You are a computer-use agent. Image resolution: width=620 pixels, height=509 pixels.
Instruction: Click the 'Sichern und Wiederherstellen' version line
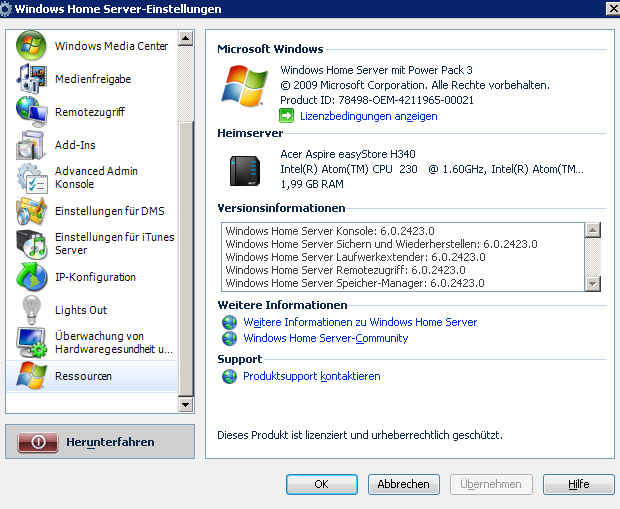coord(381,244)
